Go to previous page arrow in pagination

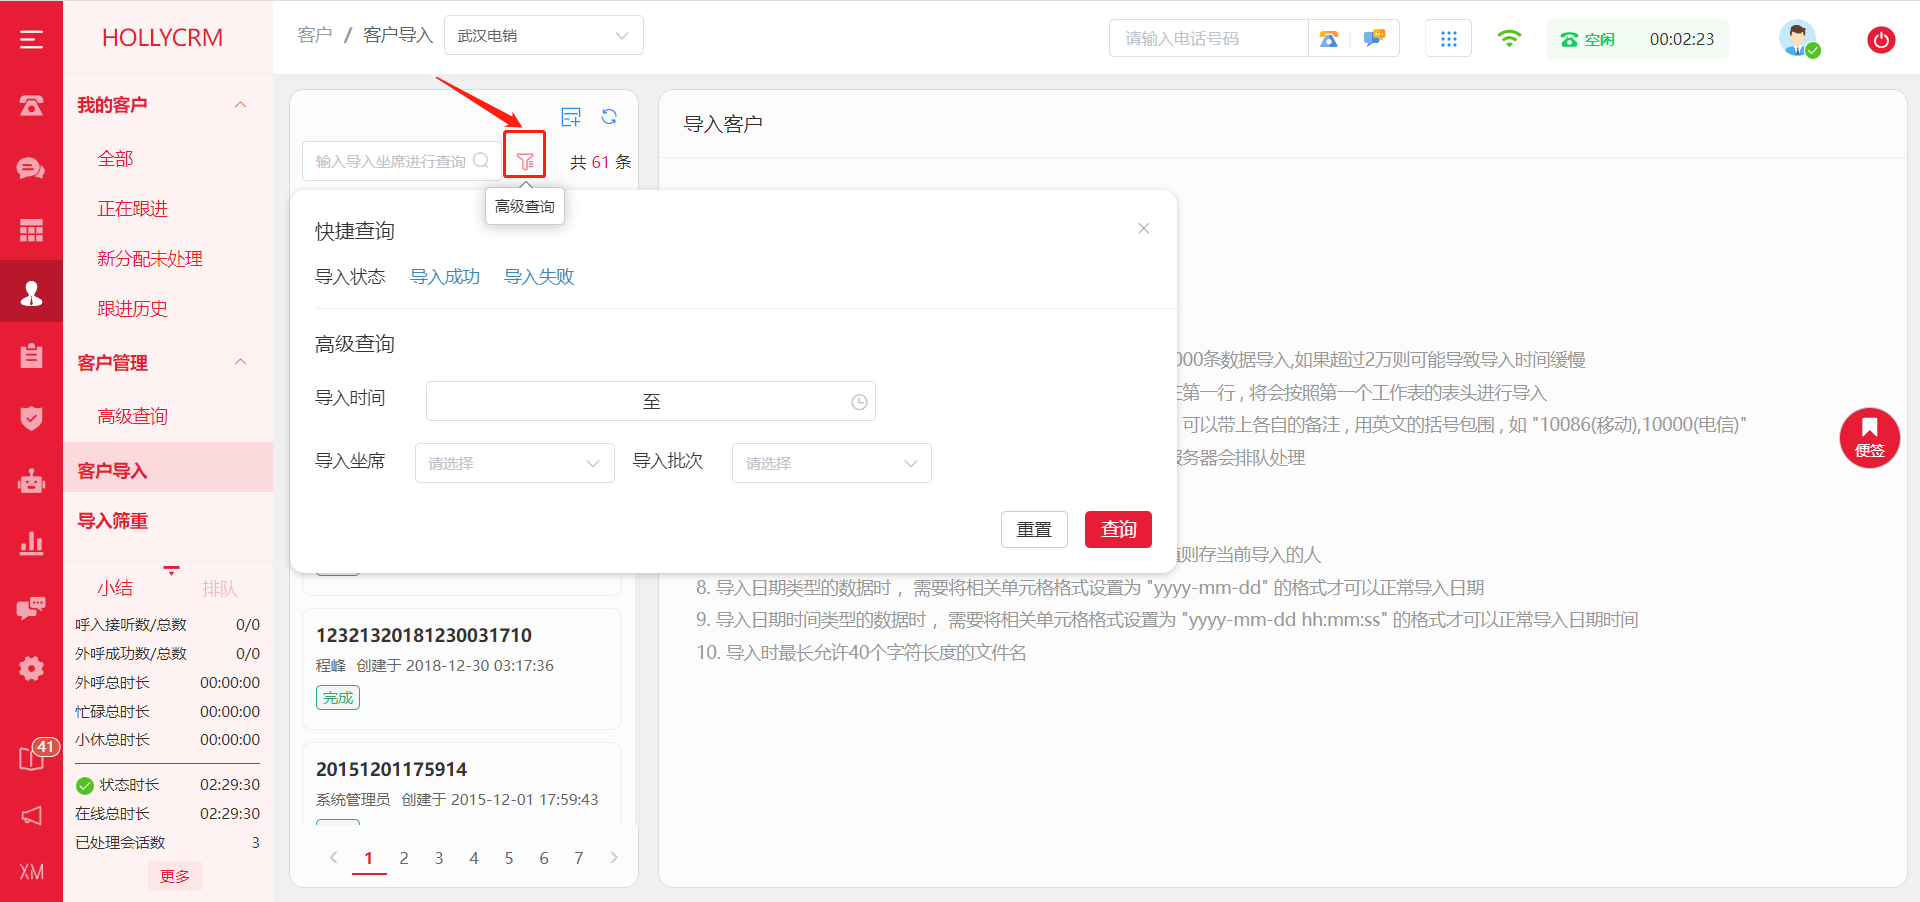coord(334,857)
